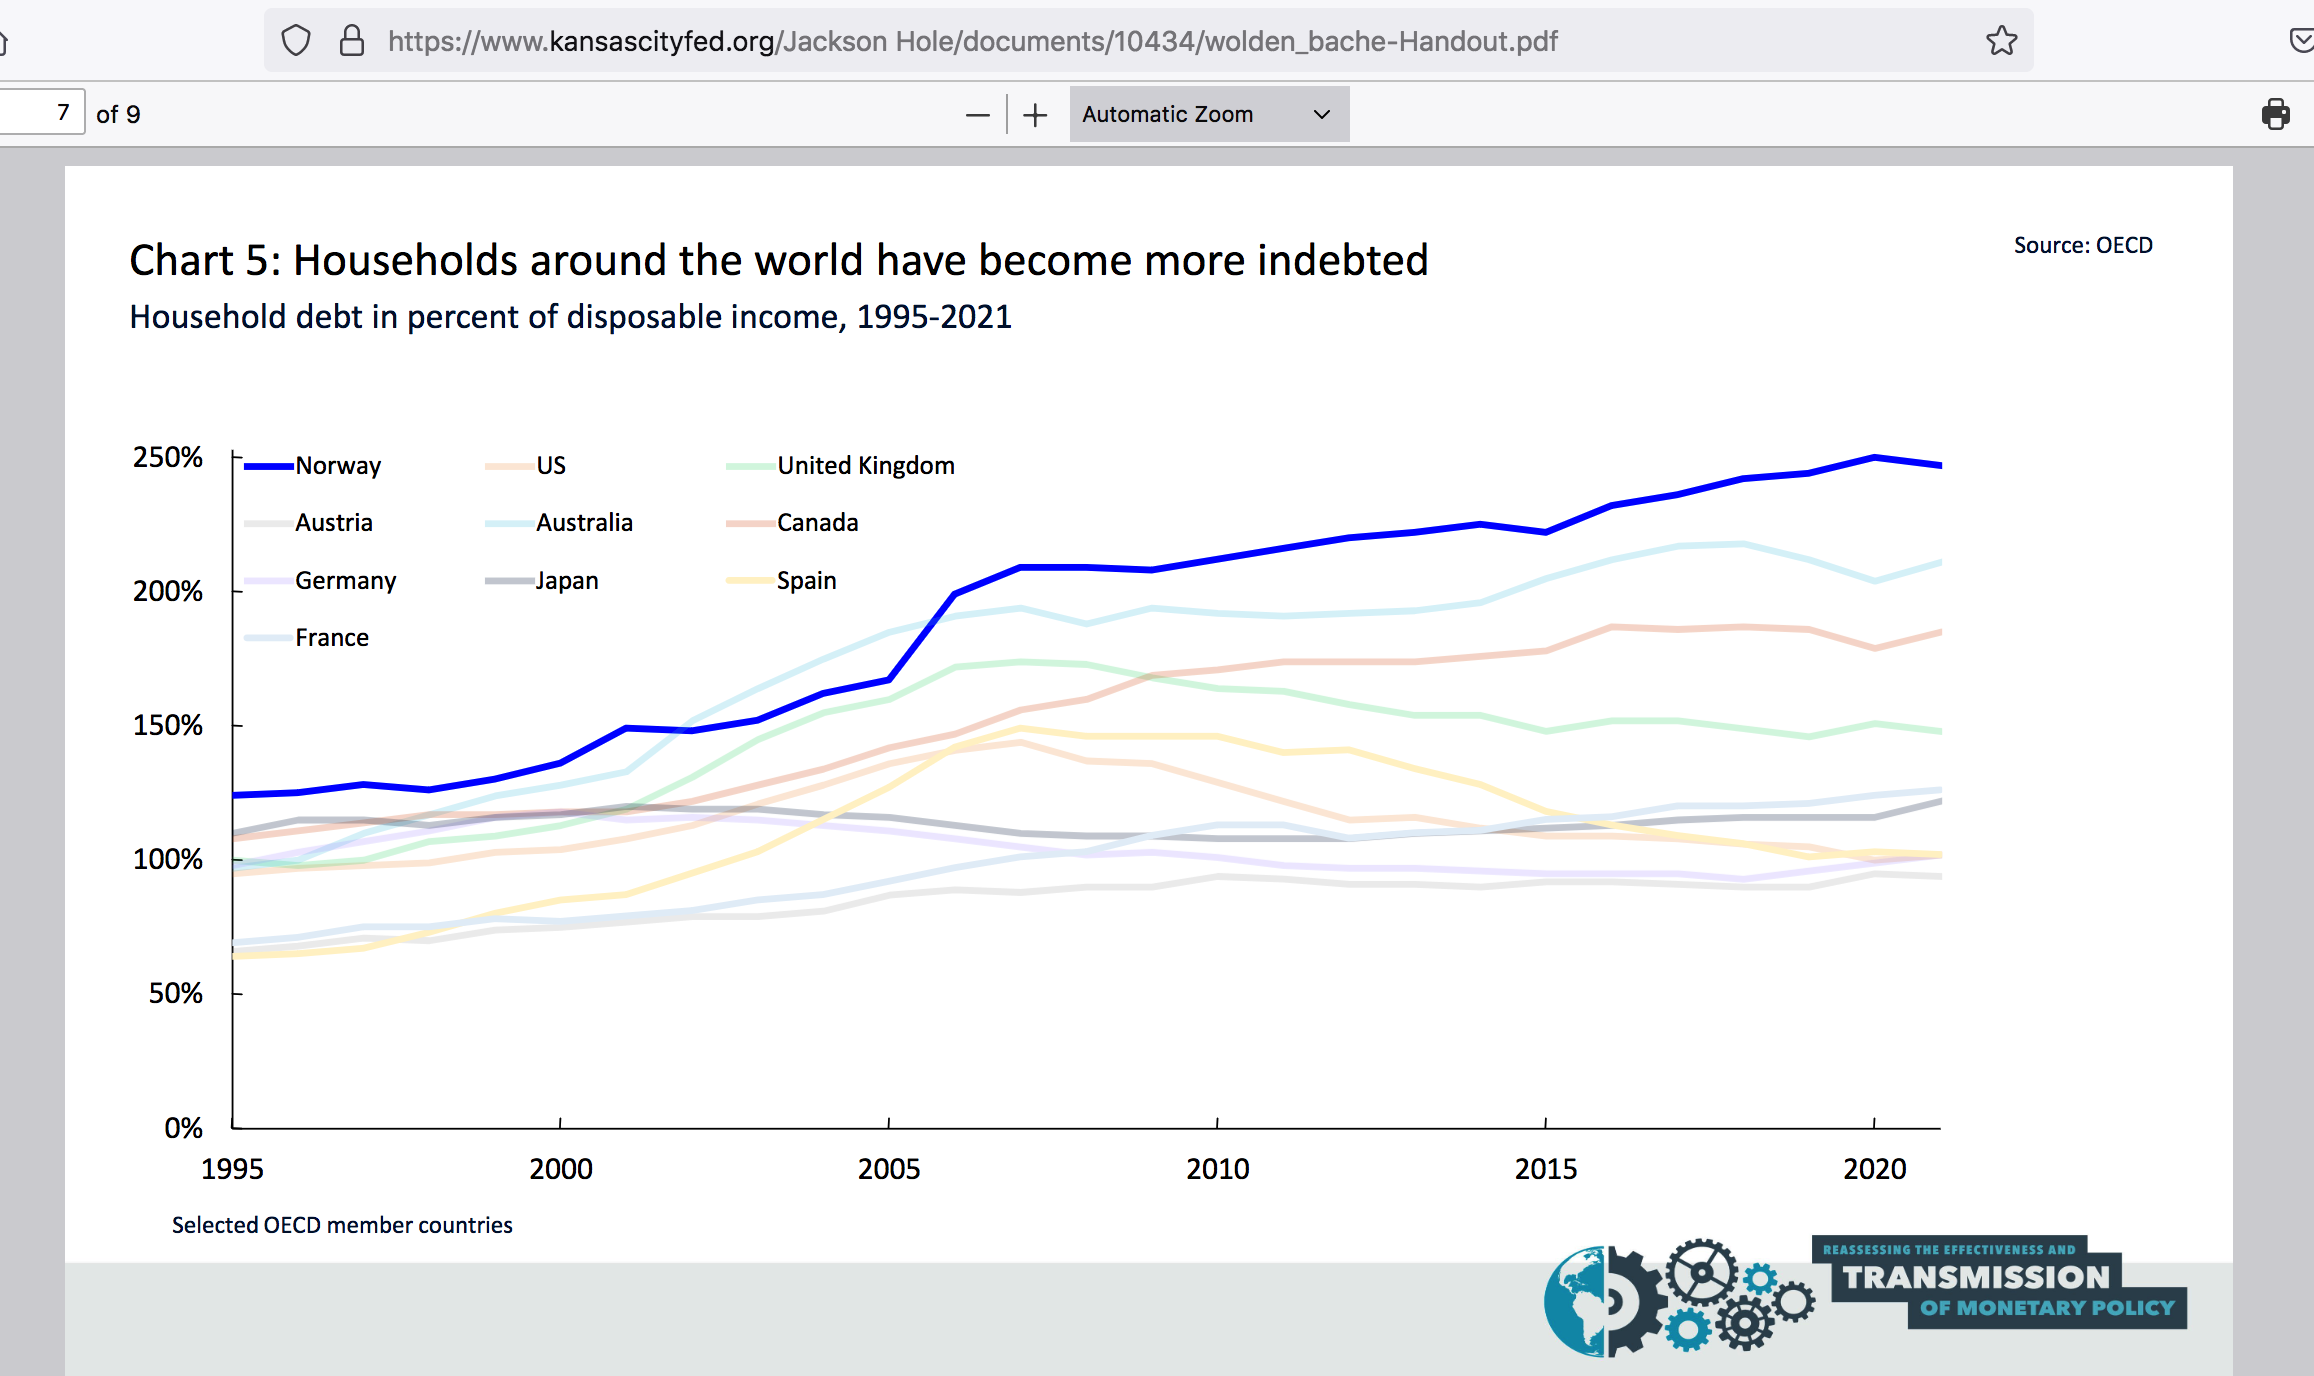Zoom out using the minus button

[x=977, y=115]
